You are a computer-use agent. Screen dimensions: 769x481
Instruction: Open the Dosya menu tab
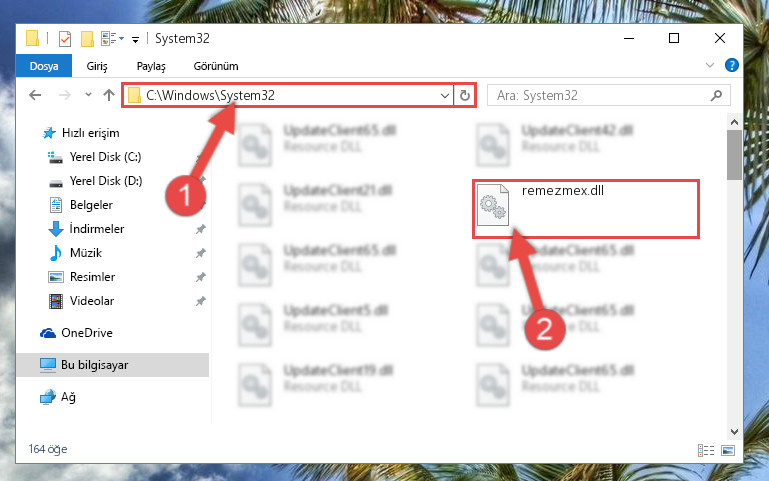tap(44, 66)
